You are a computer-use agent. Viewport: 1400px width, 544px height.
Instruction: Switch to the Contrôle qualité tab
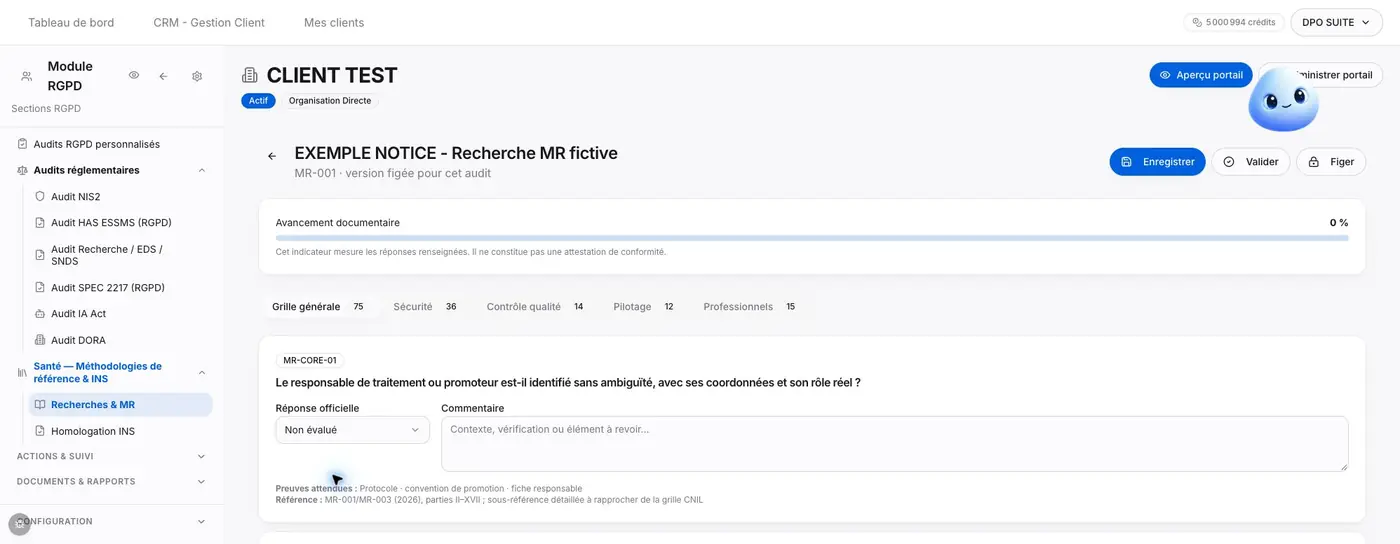(x=535, y=307)
